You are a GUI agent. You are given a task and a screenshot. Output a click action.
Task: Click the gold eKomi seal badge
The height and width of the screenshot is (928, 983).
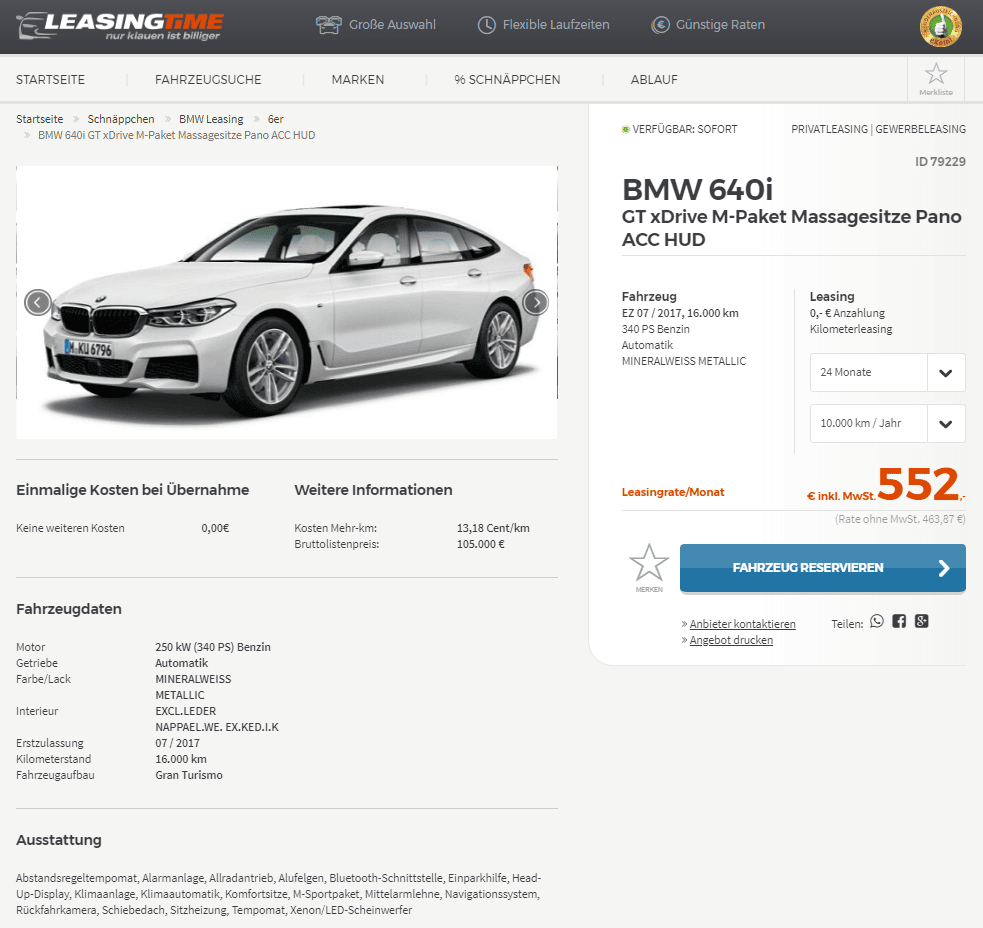coord(940,26)
